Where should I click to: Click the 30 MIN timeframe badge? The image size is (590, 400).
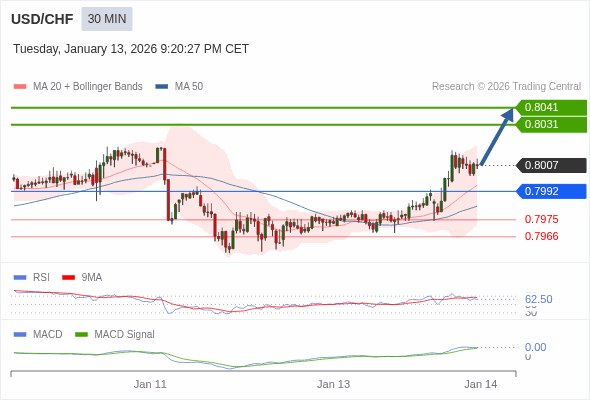point(107,19)
